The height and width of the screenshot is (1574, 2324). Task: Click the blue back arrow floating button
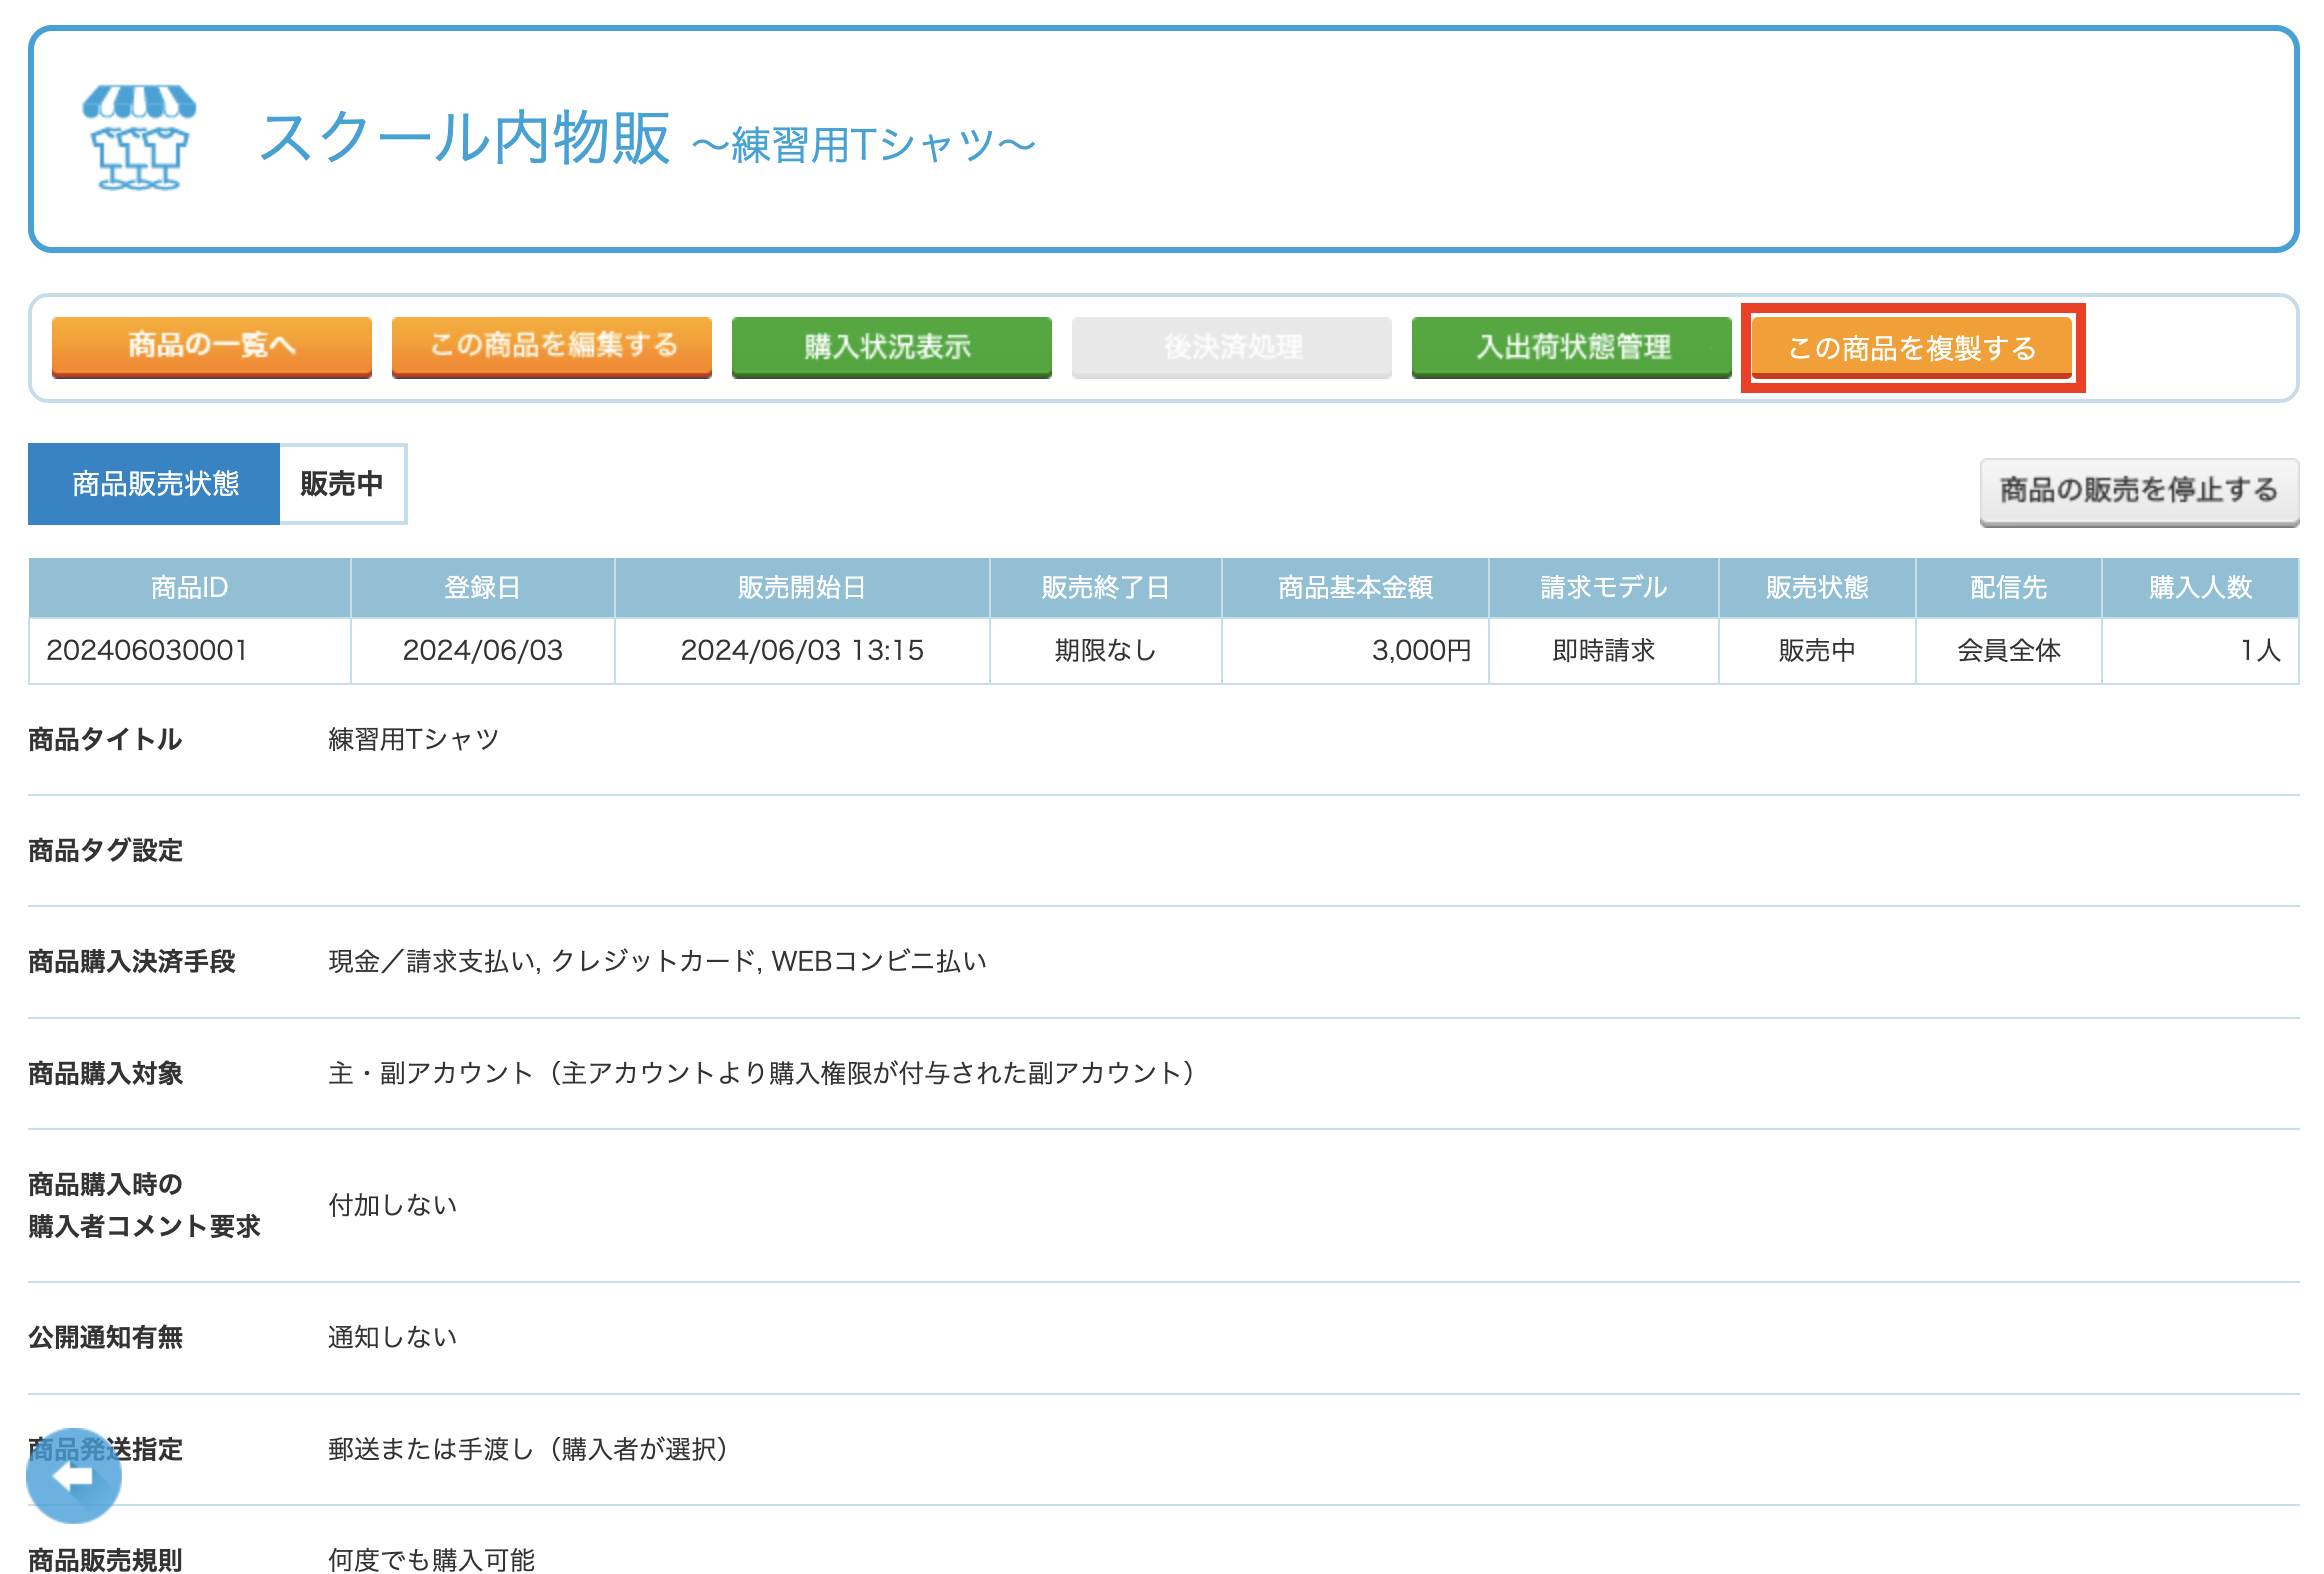[74, 1476]
